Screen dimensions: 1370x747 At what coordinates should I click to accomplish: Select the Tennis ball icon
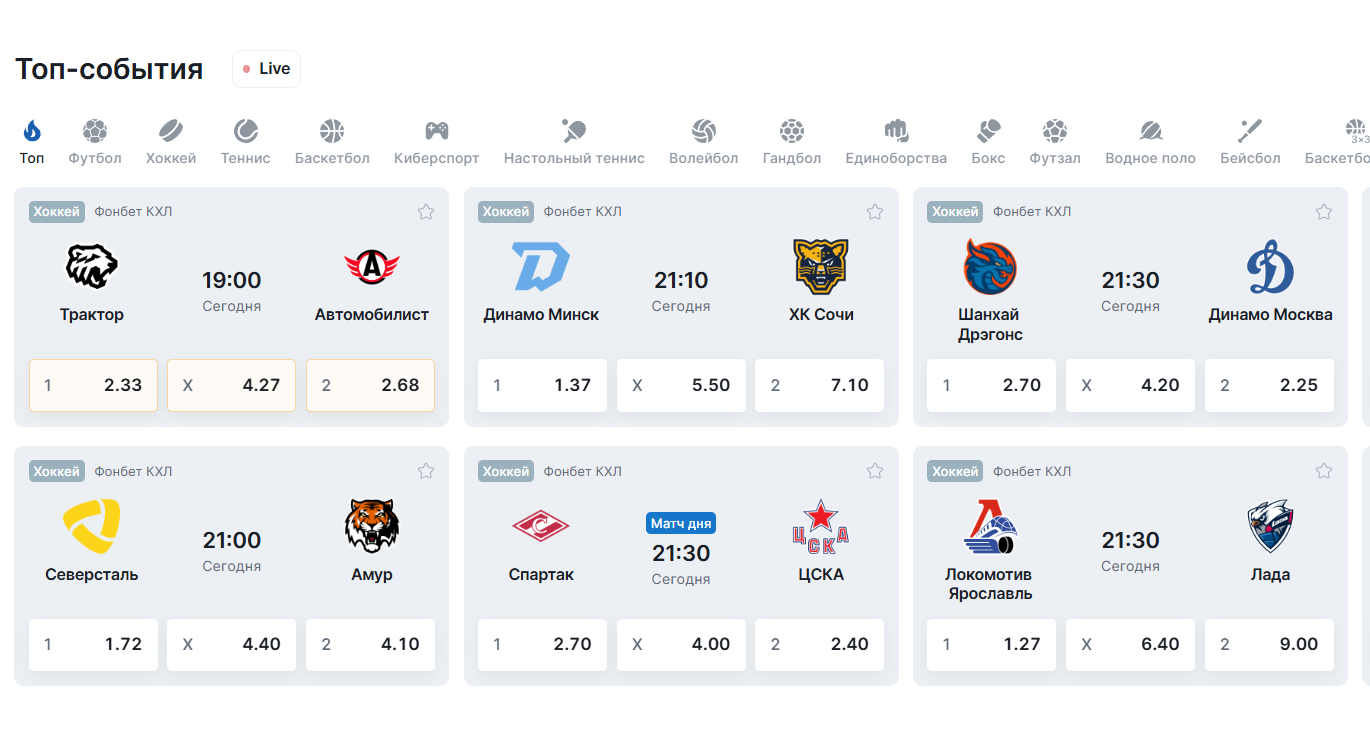coord(246,131)
